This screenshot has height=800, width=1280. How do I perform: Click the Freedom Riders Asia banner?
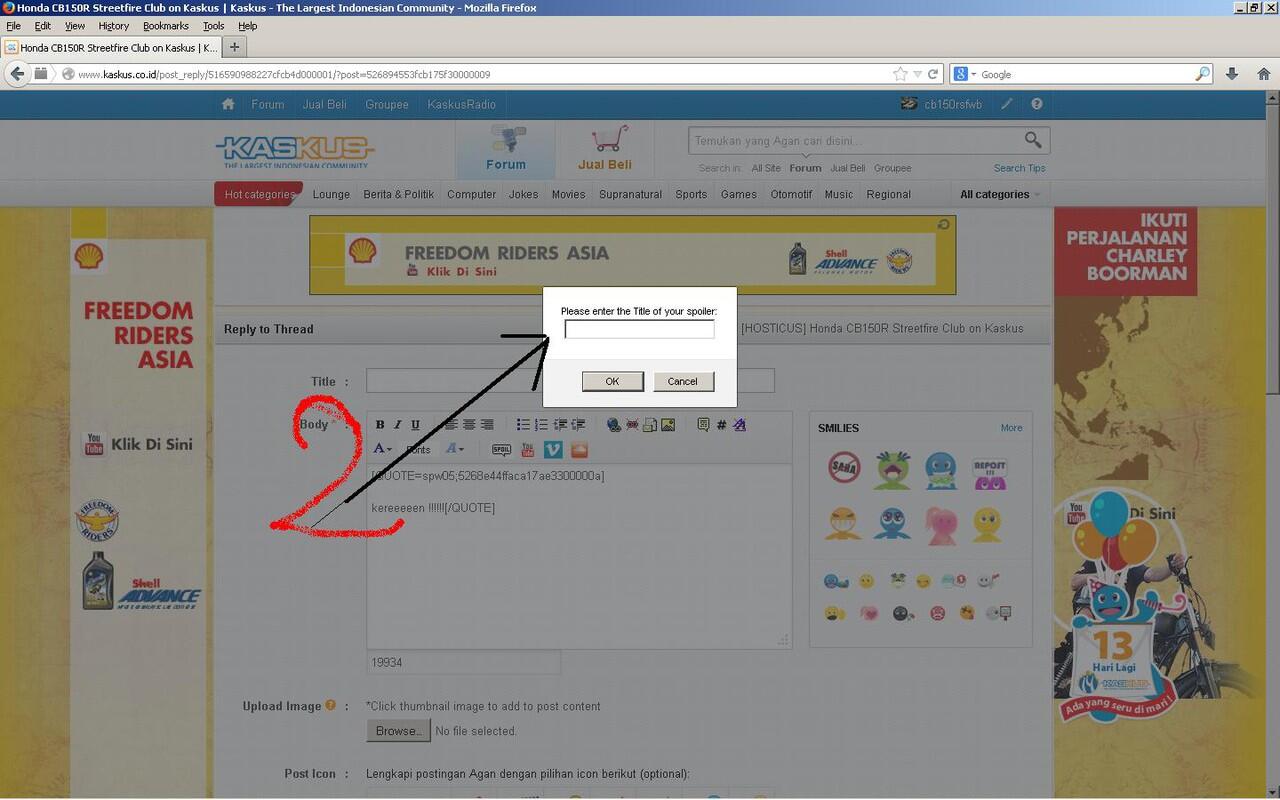click(x=632, y=255)
